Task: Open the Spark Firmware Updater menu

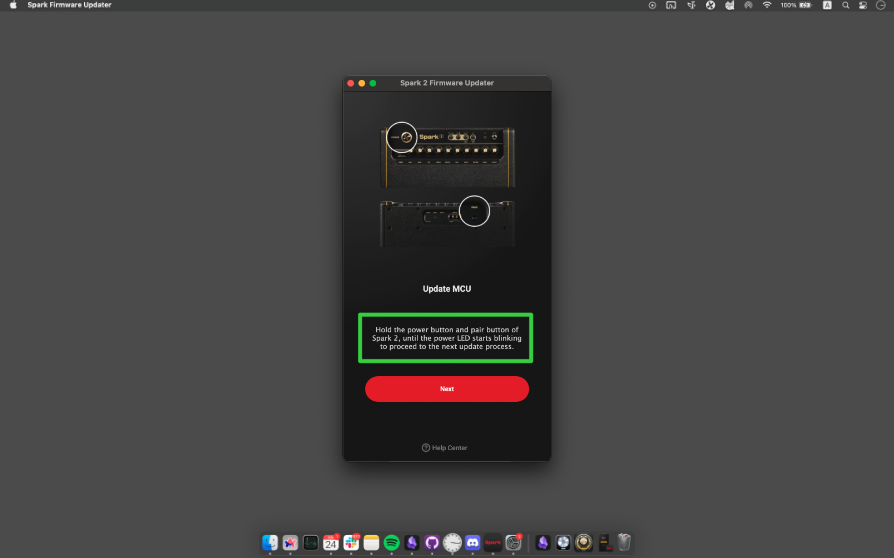Action: pos(70,5)
